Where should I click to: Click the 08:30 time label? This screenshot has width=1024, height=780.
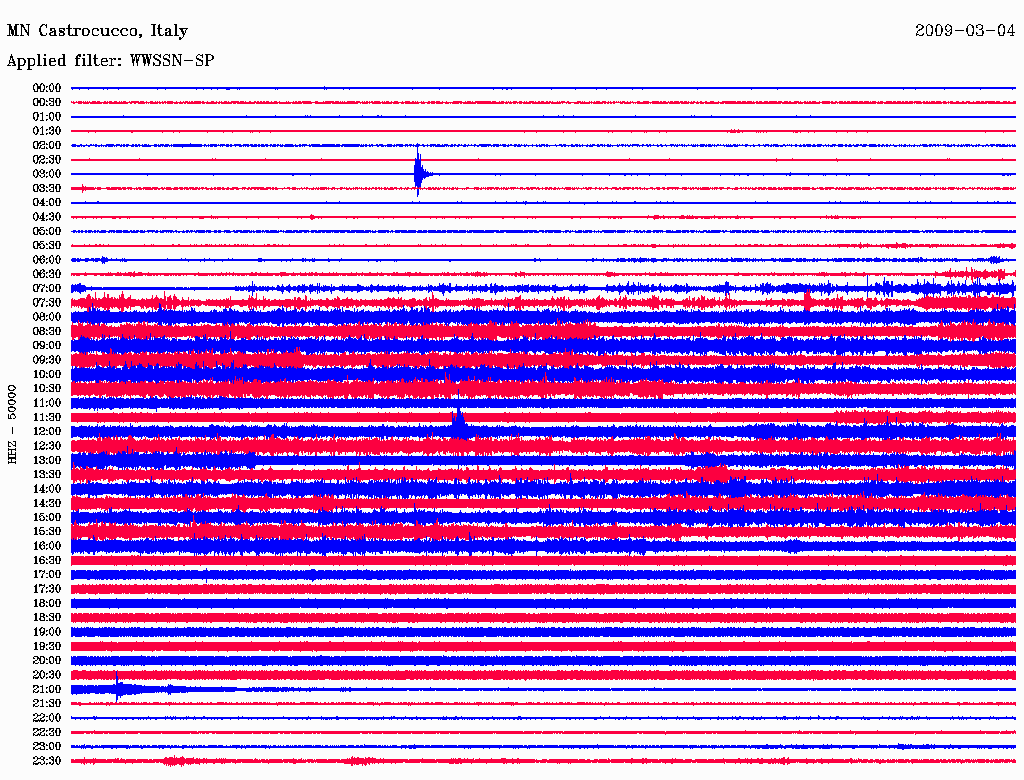[47, 331]
